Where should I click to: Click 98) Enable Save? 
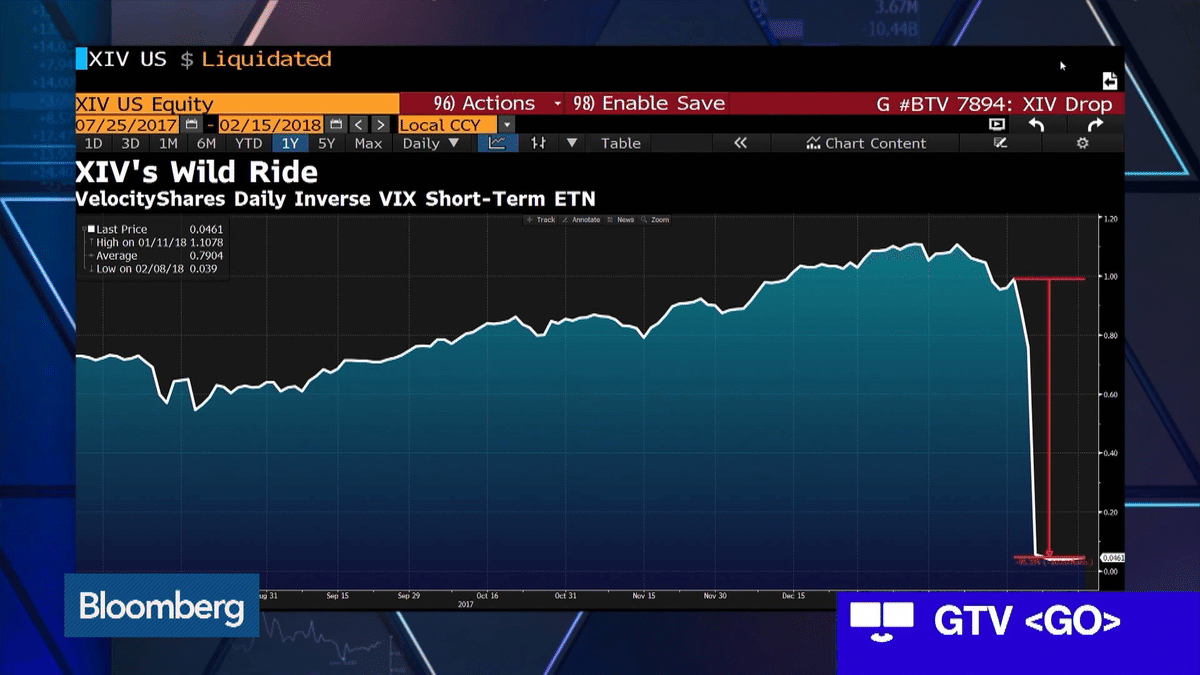649,104
